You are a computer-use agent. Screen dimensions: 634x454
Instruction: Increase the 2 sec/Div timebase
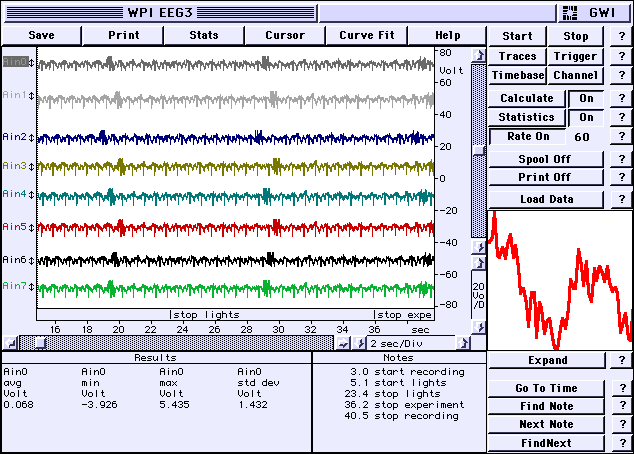coord(462,343)
